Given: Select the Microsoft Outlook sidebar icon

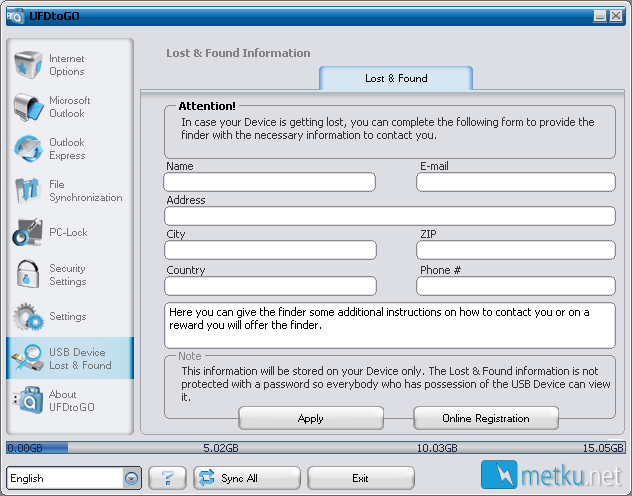Looking at the screenshot, I should tap(28, 107).
